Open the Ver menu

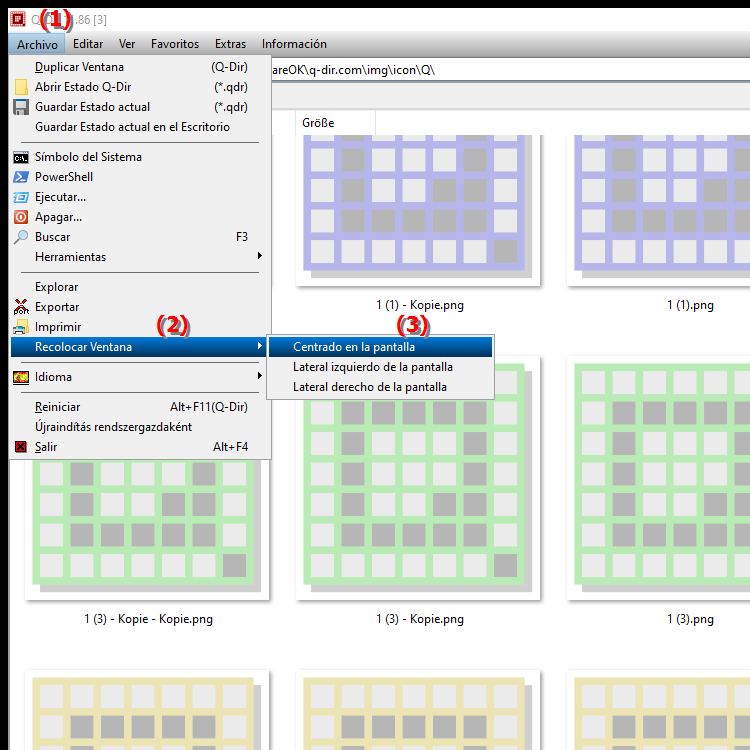coord(127,44)
